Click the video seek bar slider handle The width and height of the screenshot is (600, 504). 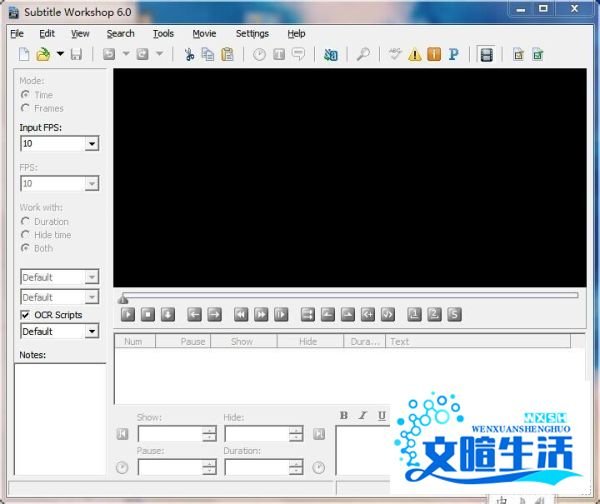(x=123, y=298)
